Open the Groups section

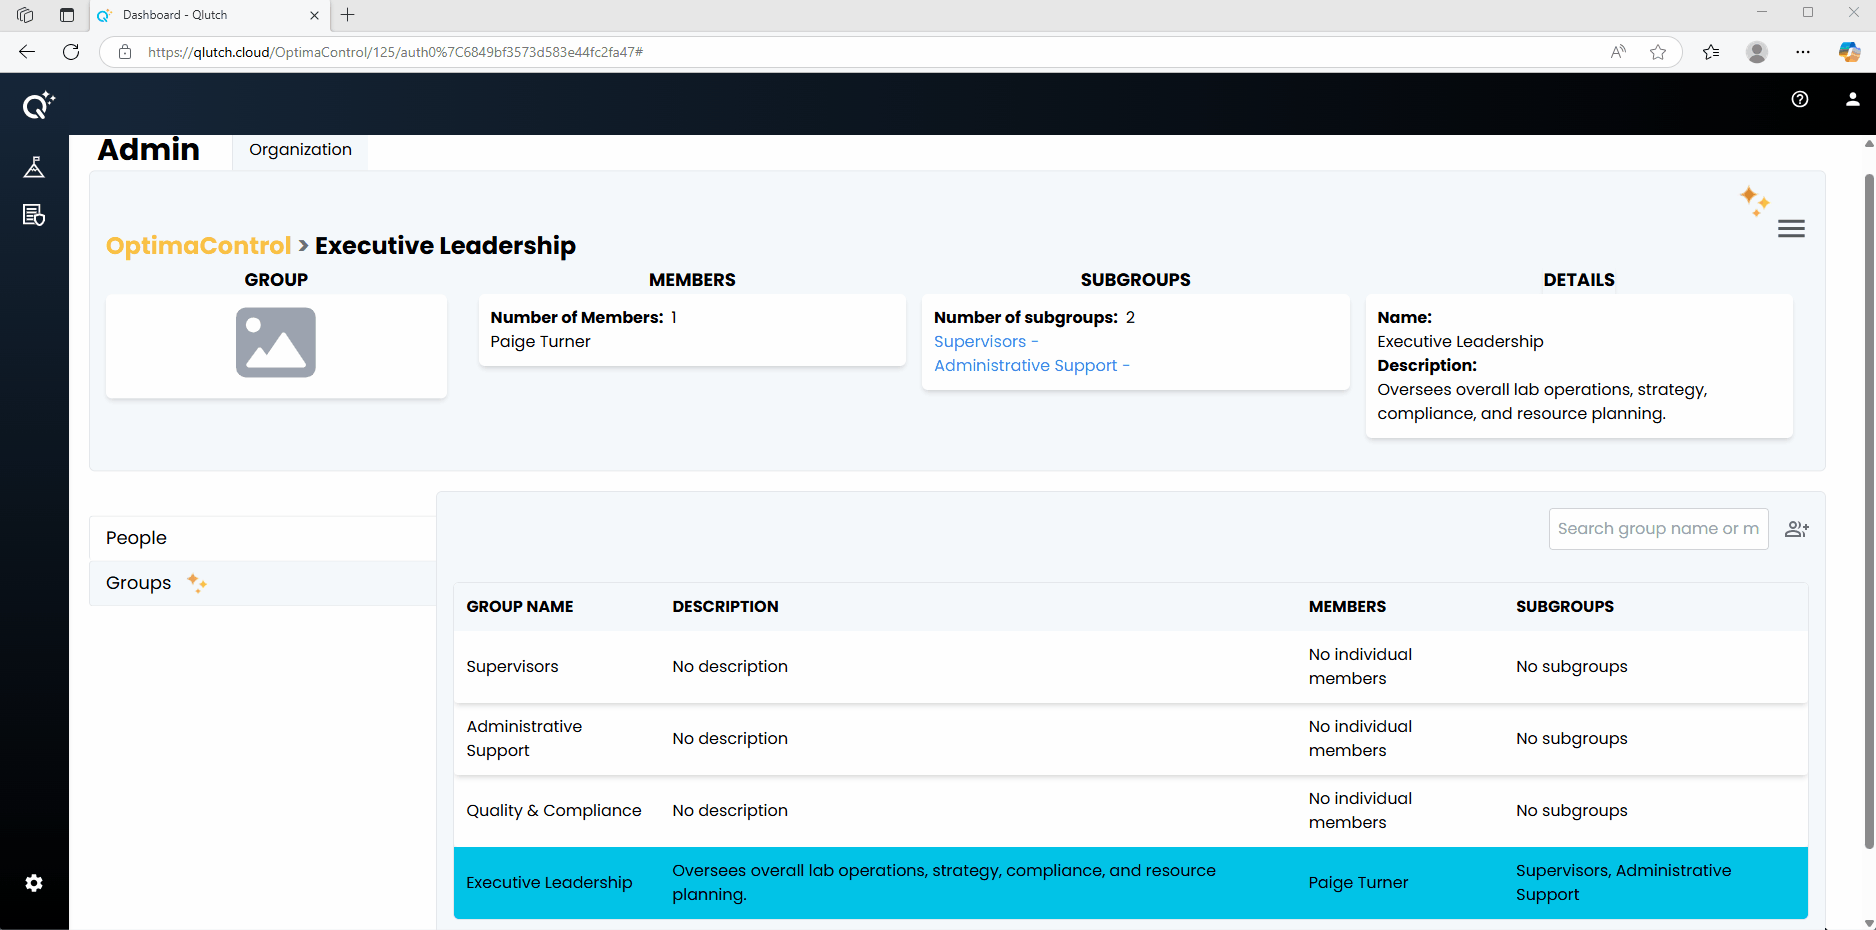click(262, 583)
